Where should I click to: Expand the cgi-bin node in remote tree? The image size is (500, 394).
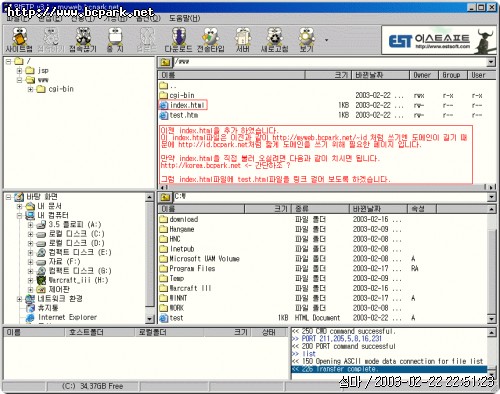[30, 89]
